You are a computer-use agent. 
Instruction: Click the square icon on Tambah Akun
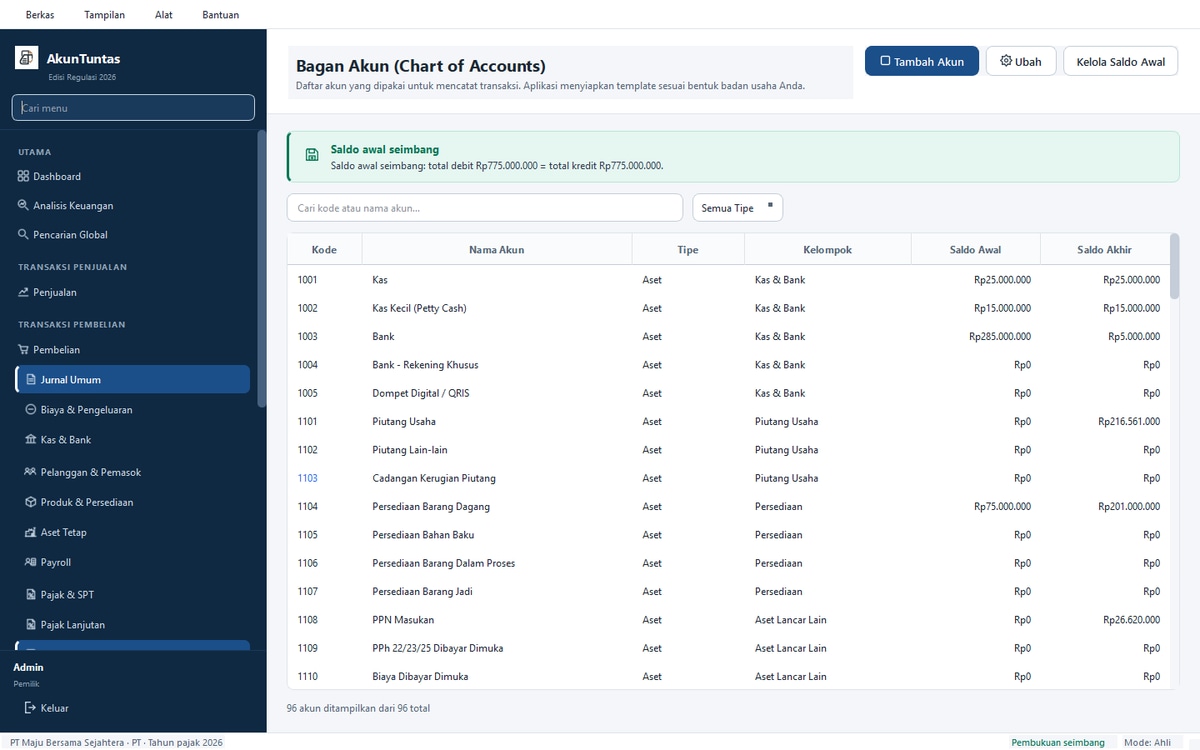pyautogui.click(x=885, y=61)
